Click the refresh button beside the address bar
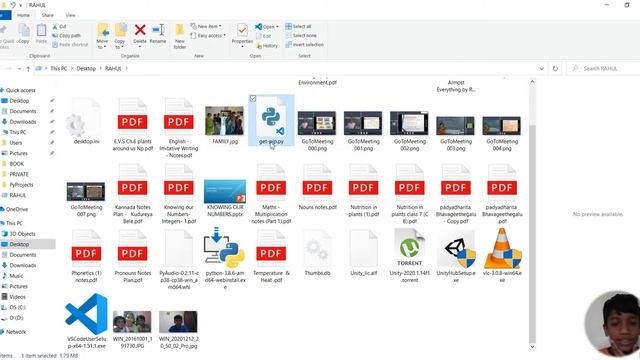 tap(555, 69)
